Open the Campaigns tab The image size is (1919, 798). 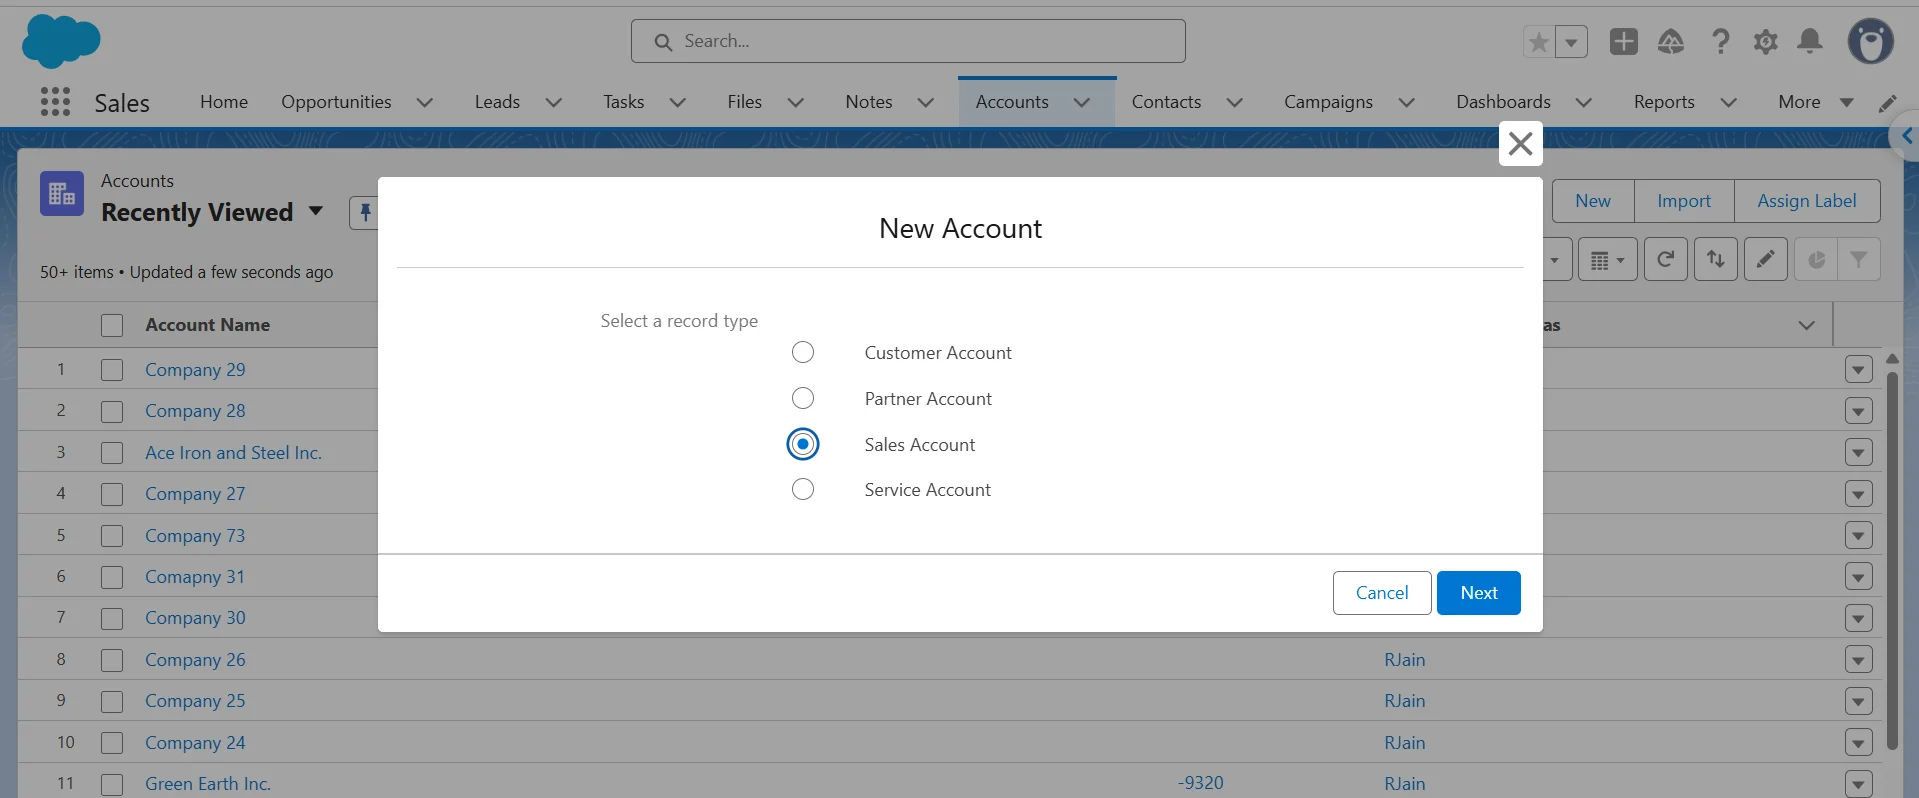pyautogui.click(x=1328, y=102)
